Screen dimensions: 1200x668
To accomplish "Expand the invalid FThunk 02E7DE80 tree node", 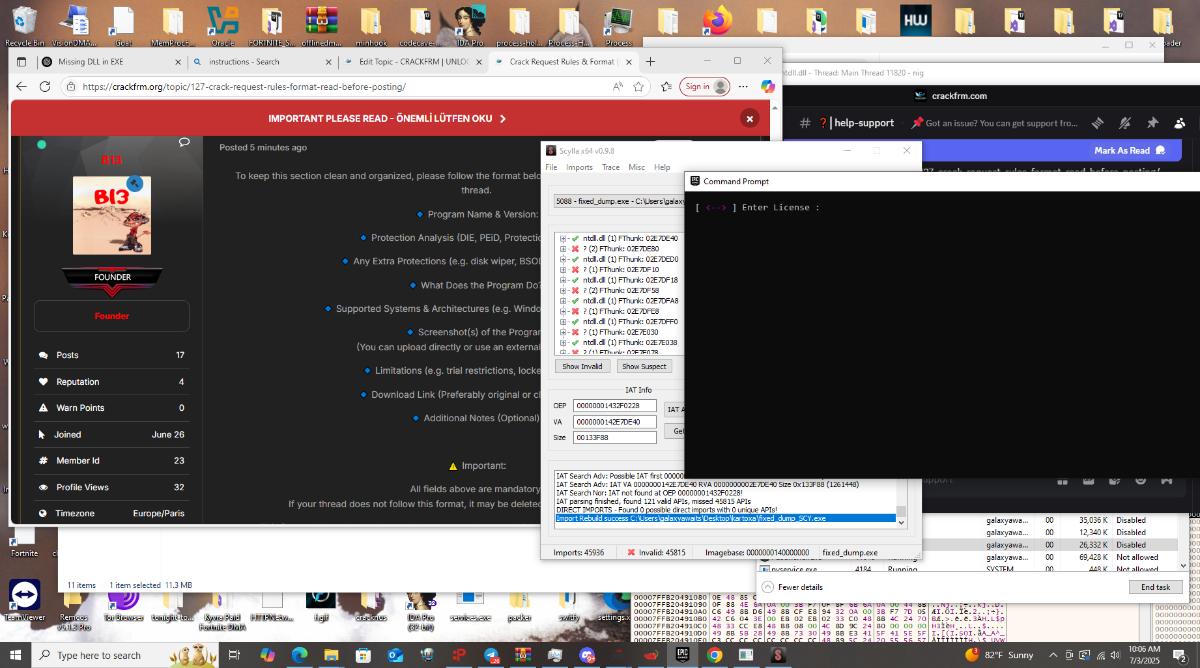I will pos(563,249).
